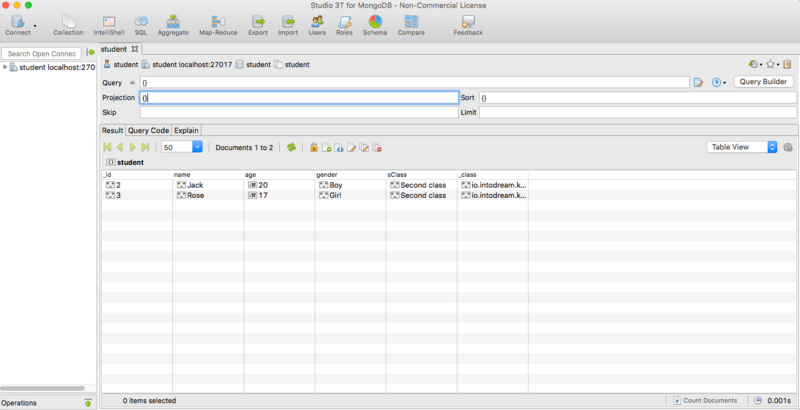Open table view settings gear
This screenshot has height=410, width=800.
click(788, 147)
